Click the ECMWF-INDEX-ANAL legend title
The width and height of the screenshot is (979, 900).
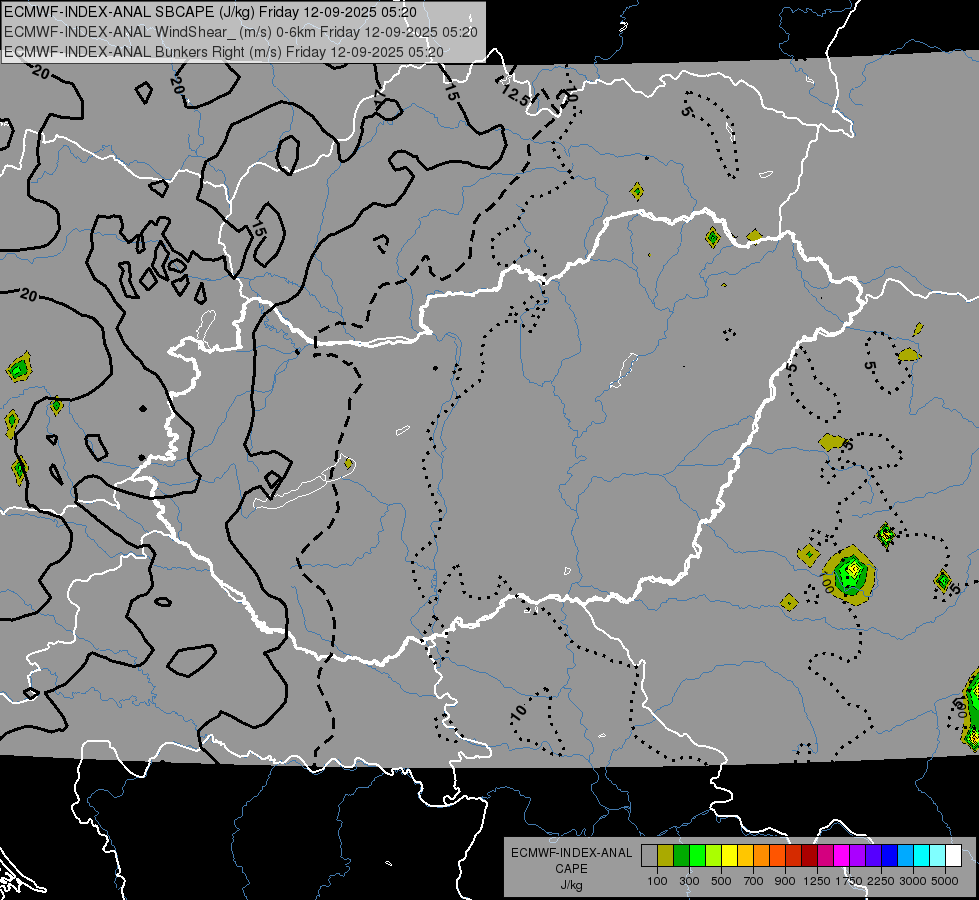click(x=571, y=853)
